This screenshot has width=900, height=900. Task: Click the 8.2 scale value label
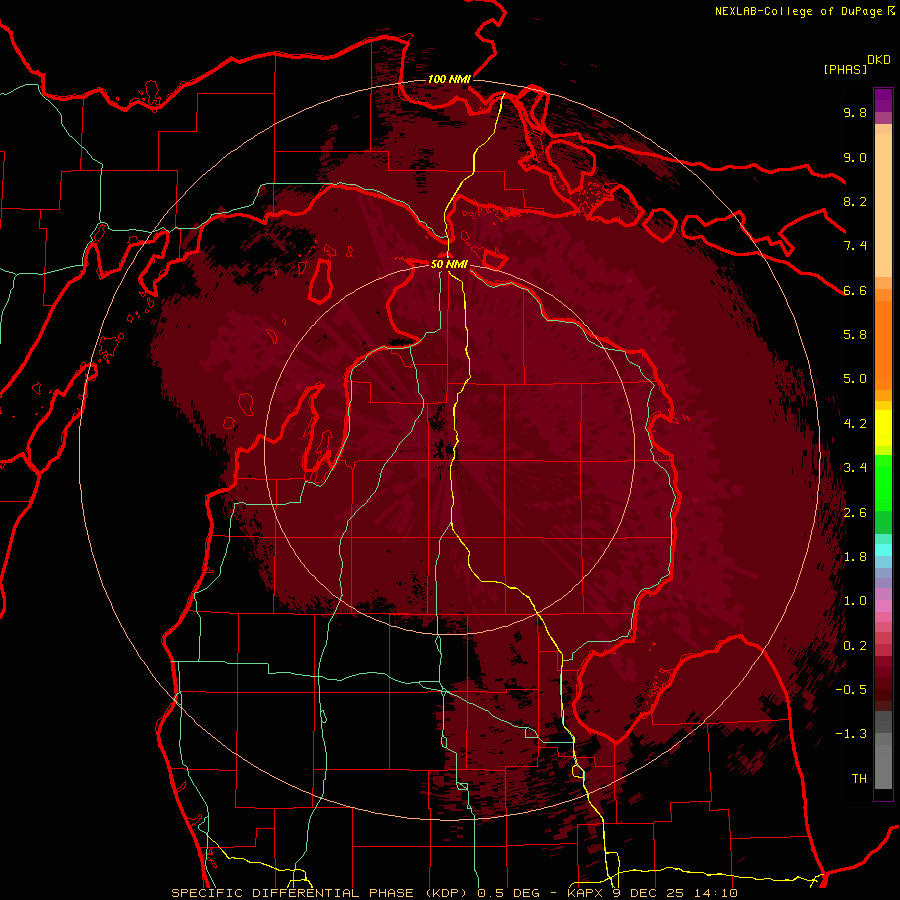click(855, 201)
